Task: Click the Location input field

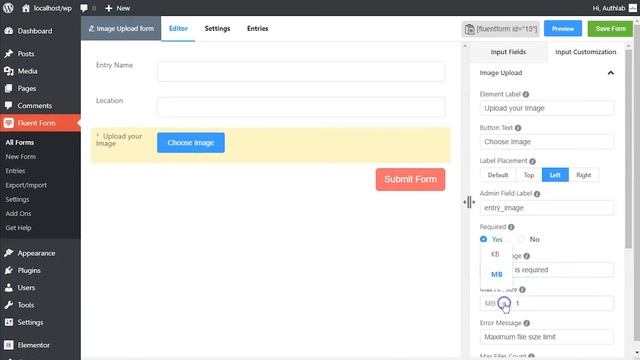Action: click(x=301, y=107)
